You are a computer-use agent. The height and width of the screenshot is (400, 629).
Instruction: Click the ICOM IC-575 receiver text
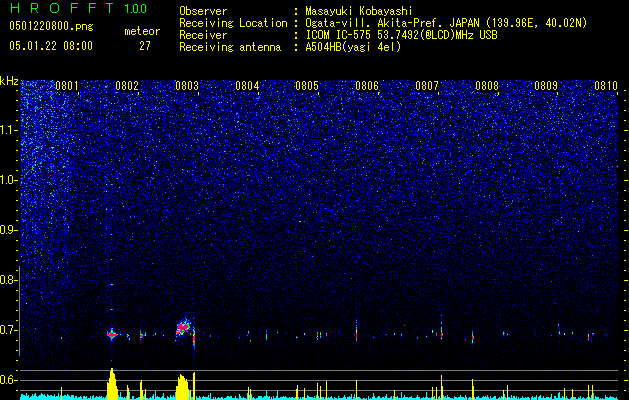click(x=401, y=35)
